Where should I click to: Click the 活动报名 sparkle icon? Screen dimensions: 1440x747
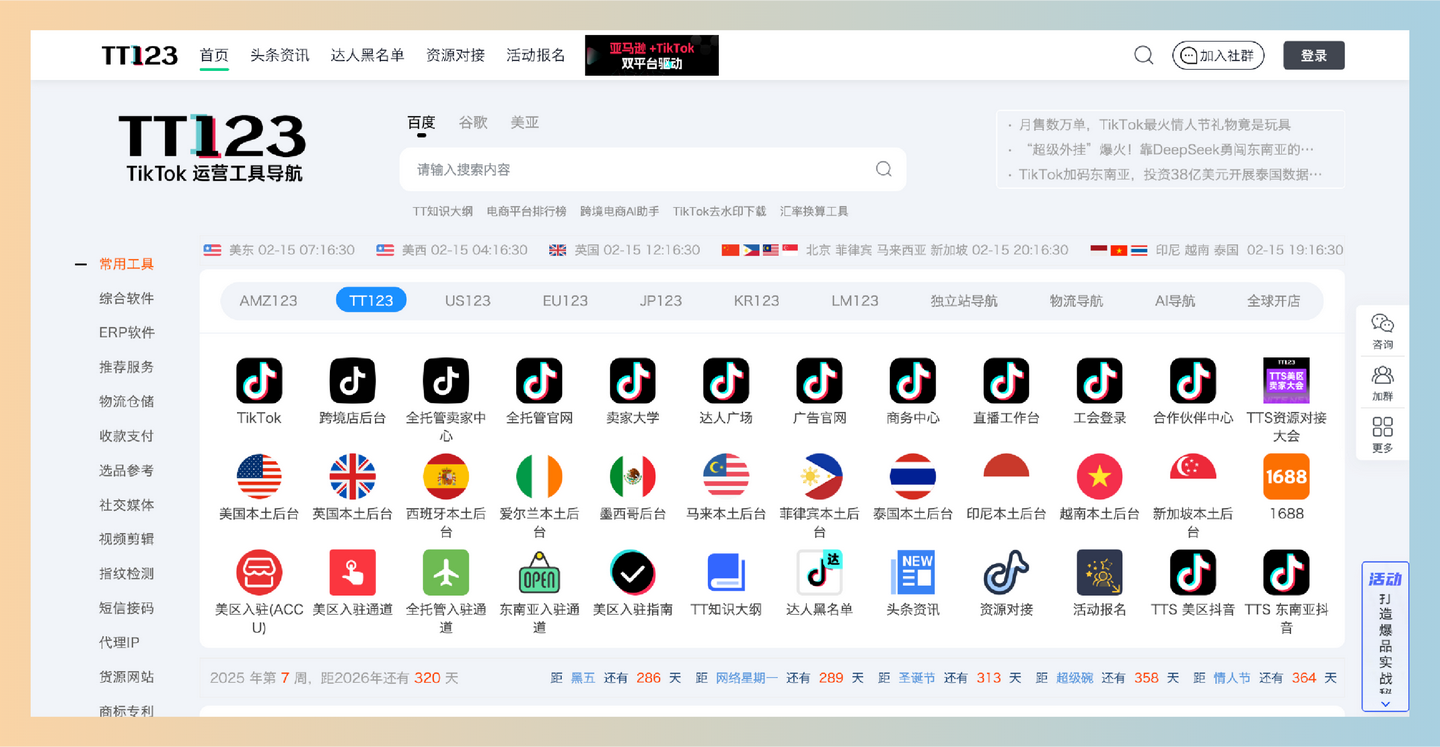[1098, 572]
